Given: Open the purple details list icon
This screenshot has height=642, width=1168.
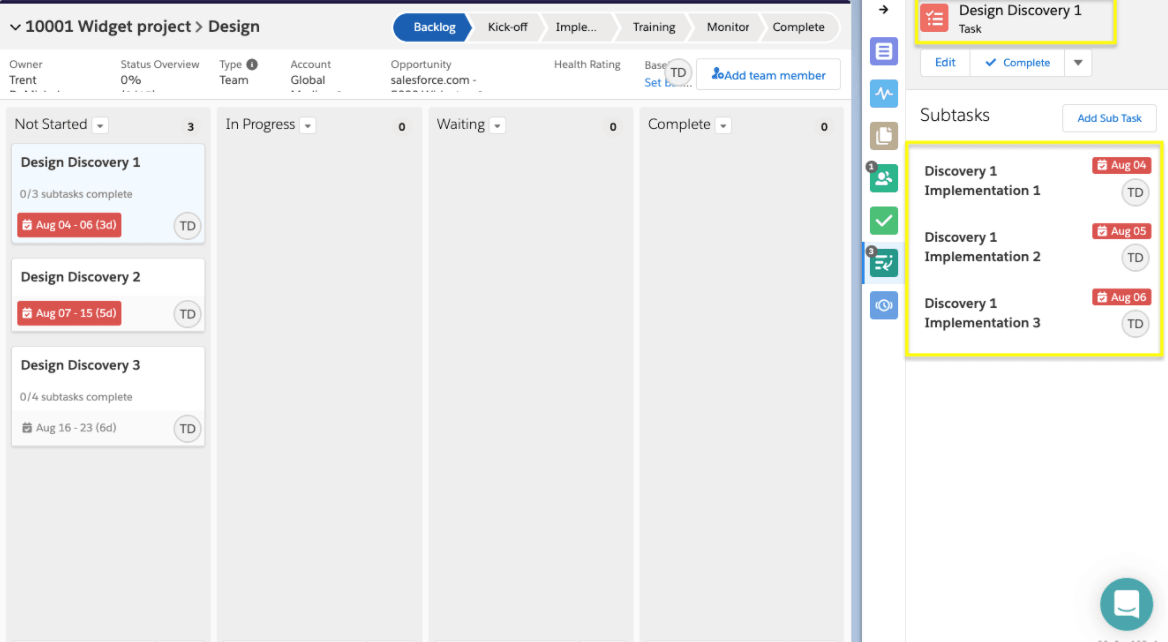Looking at the screenshot, I should click(883, 51).
